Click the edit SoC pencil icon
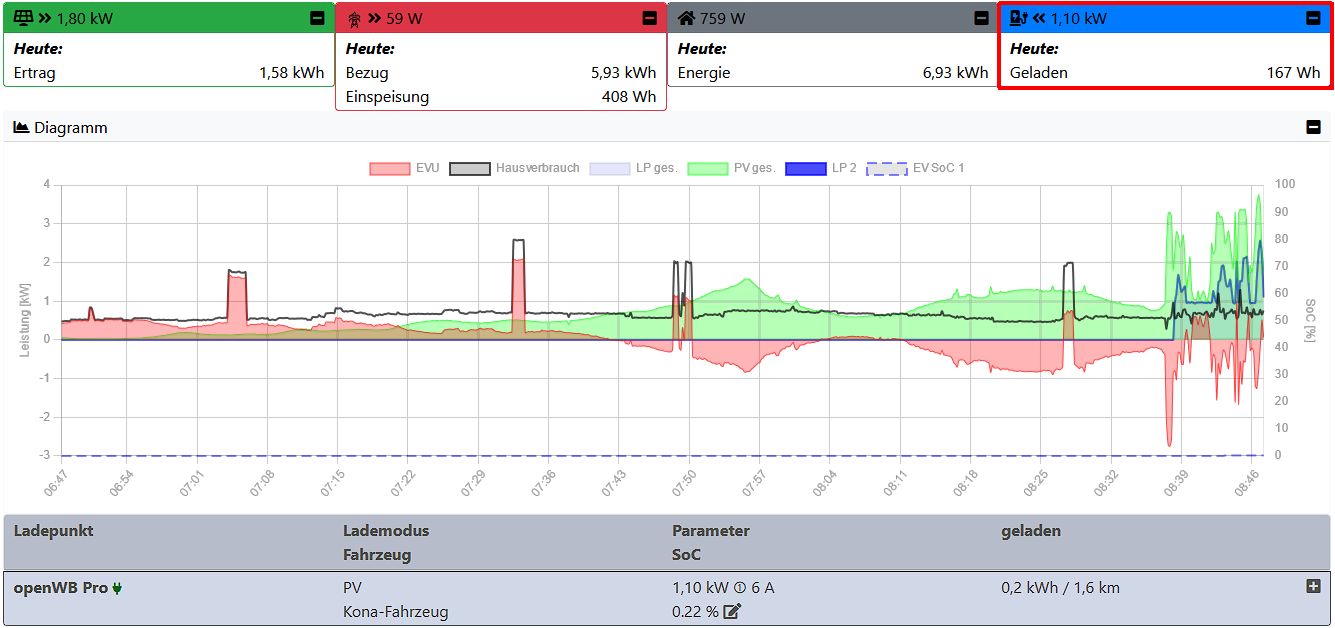The width and height of the screenshot is (1335, 628). click(732, 612)
